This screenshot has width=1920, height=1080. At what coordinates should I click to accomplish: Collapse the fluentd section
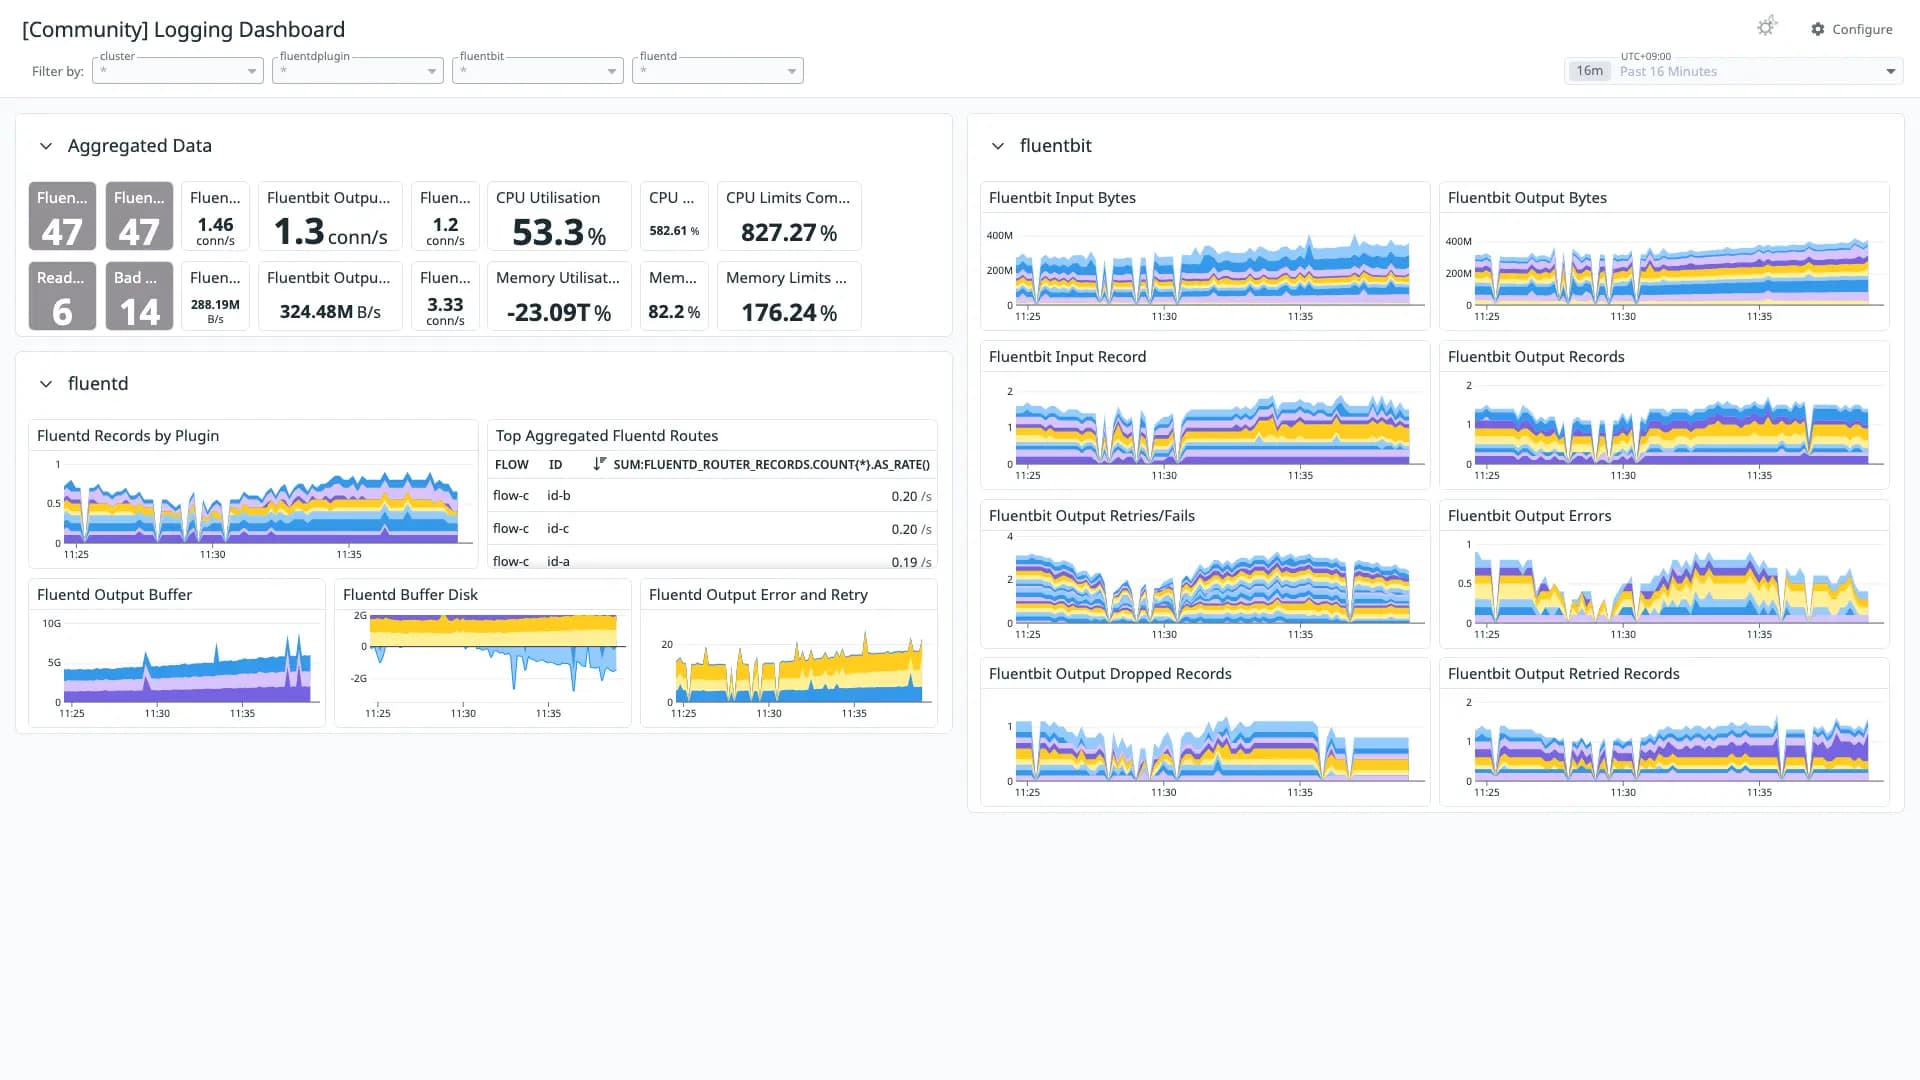coord(46,384)
